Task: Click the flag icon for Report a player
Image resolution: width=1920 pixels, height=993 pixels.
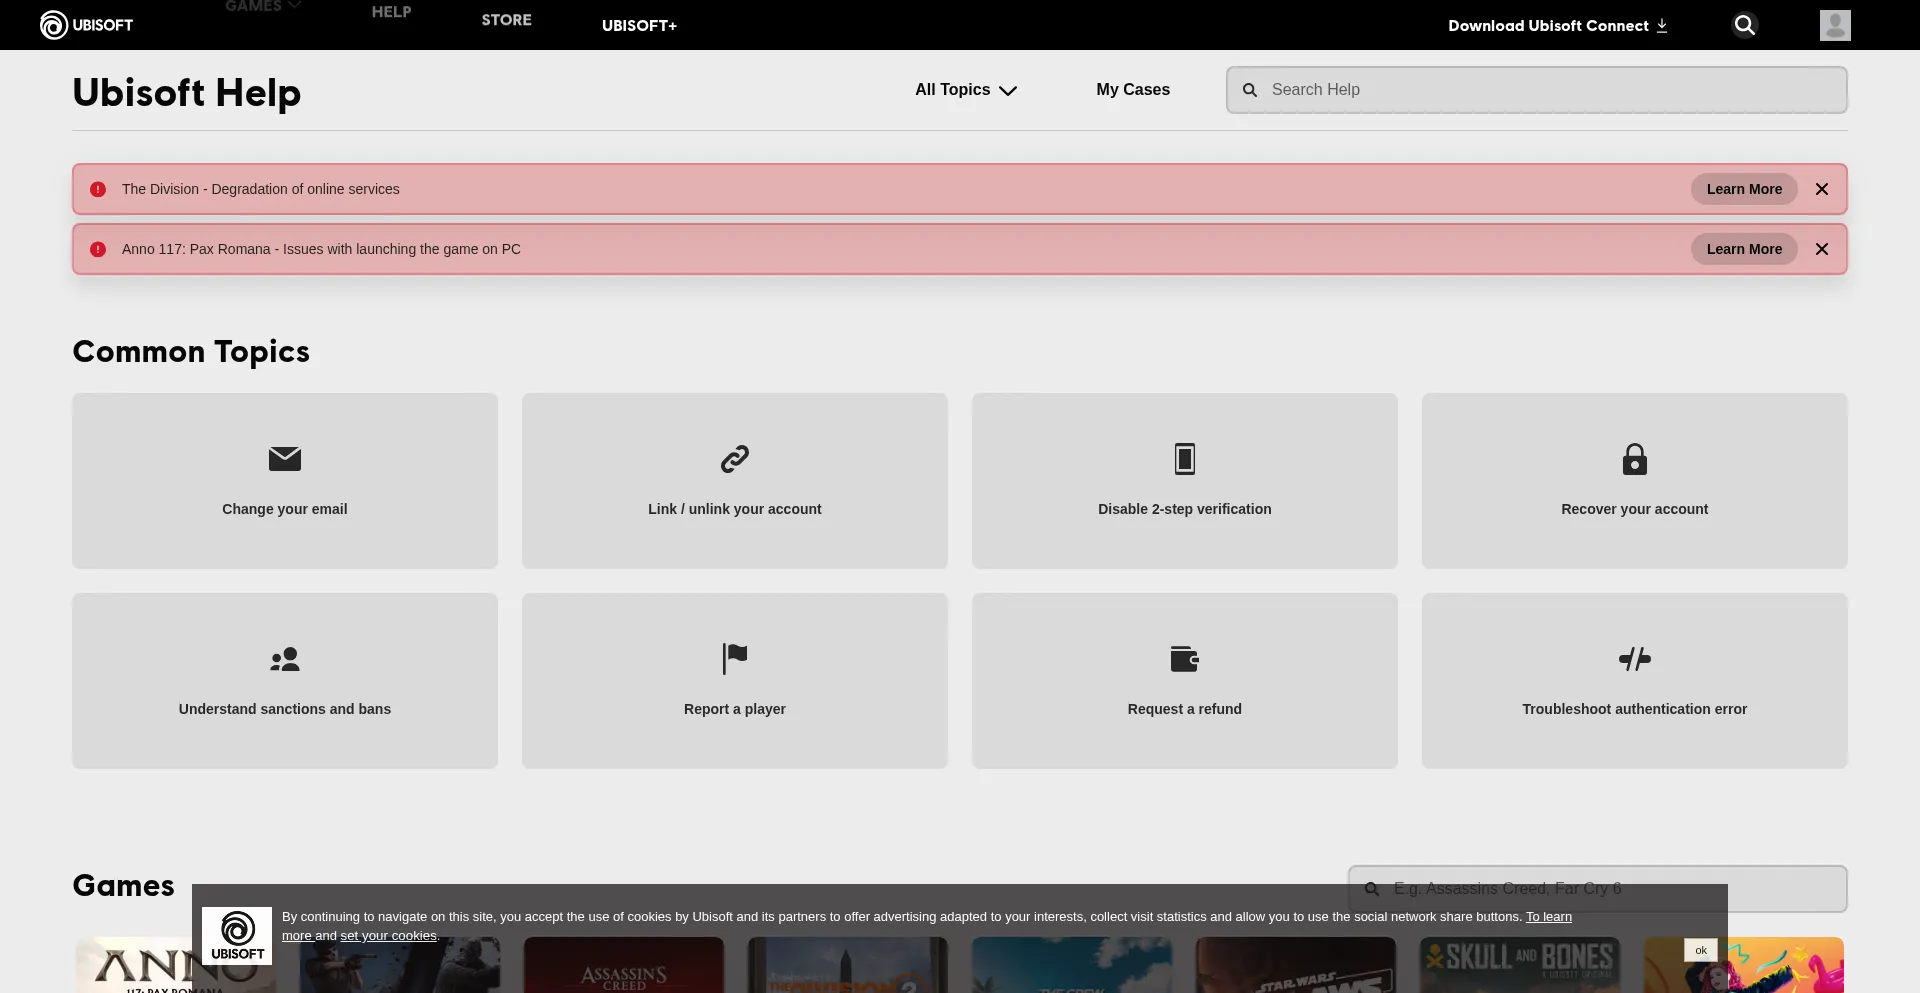Action: tap(734, 659)
